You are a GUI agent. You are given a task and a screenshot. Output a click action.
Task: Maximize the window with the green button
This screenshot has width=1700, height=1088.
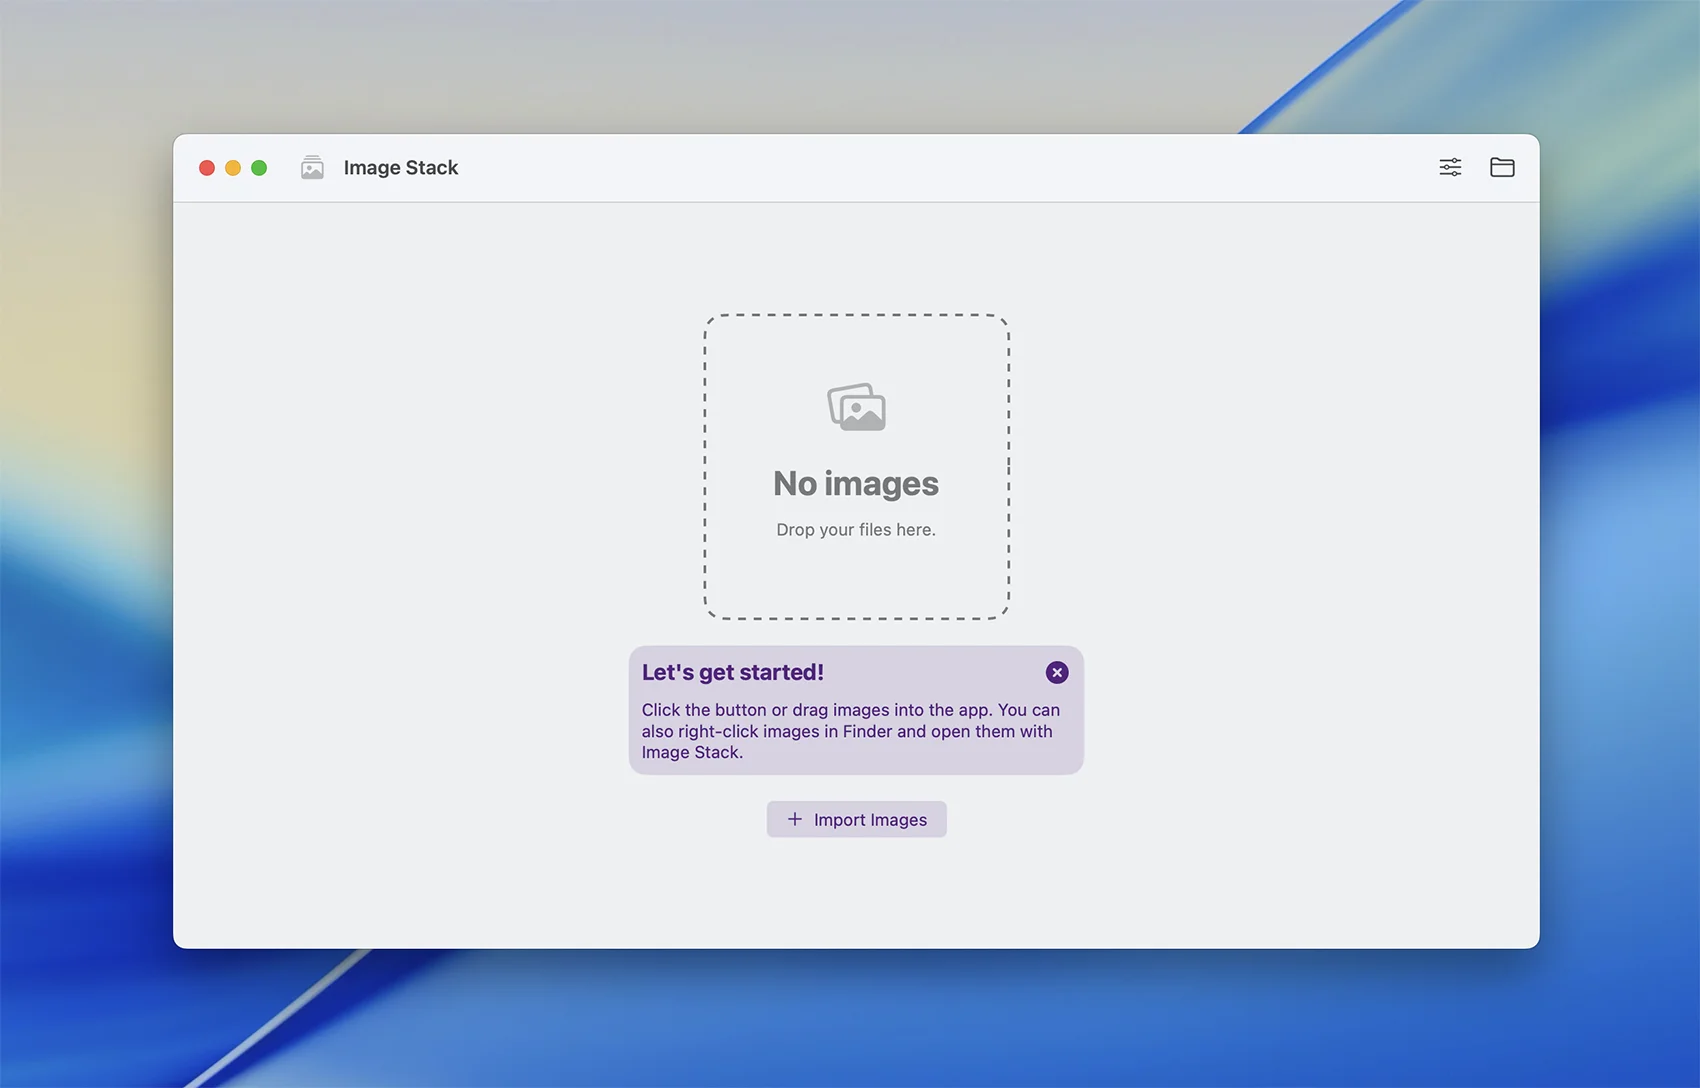(259, 168)
